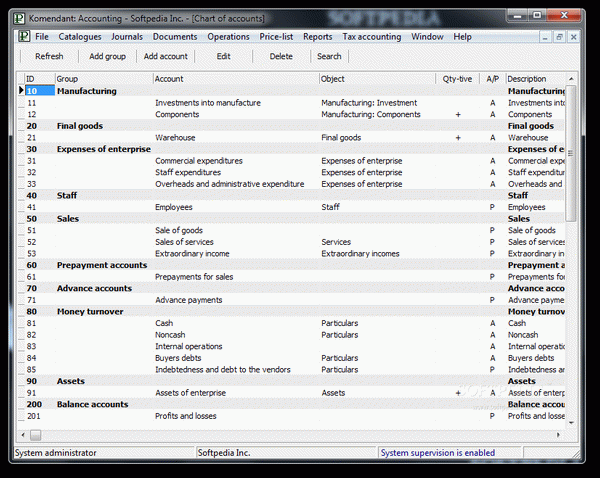
Task: Click the Refresh toolbar button
Action: click(x=49, y=56)
